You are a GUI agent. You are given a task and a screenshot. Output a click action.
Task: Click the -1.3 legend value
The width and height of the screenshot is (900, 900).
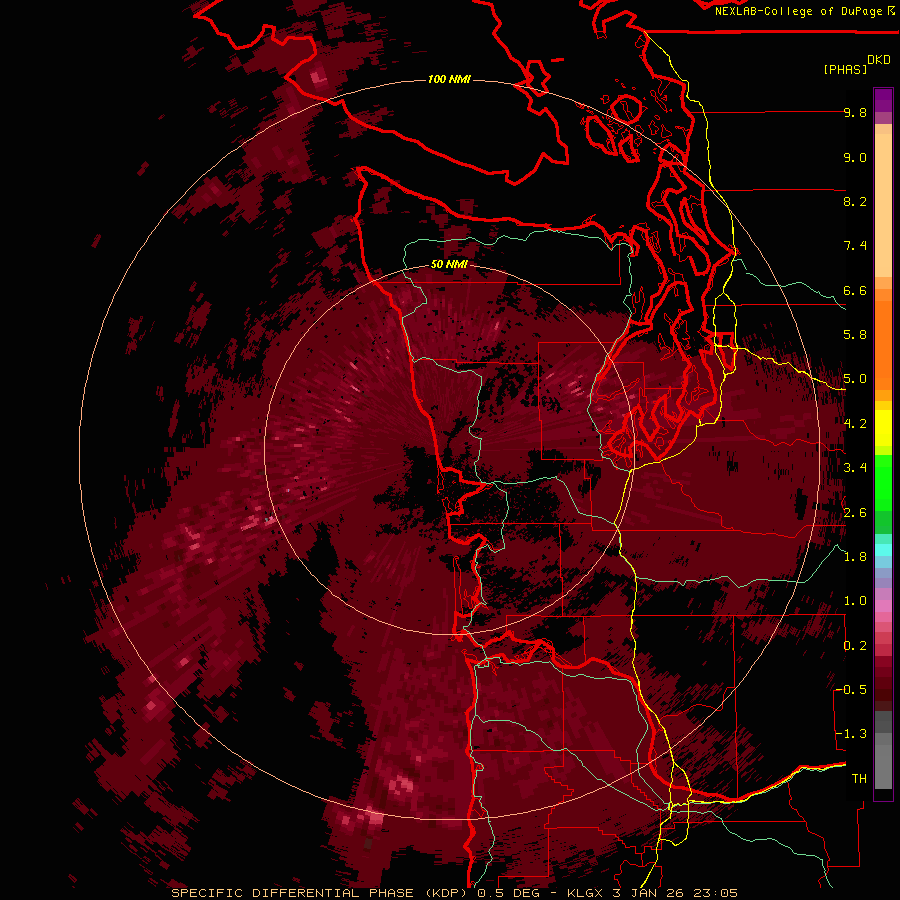coord(851,734)
